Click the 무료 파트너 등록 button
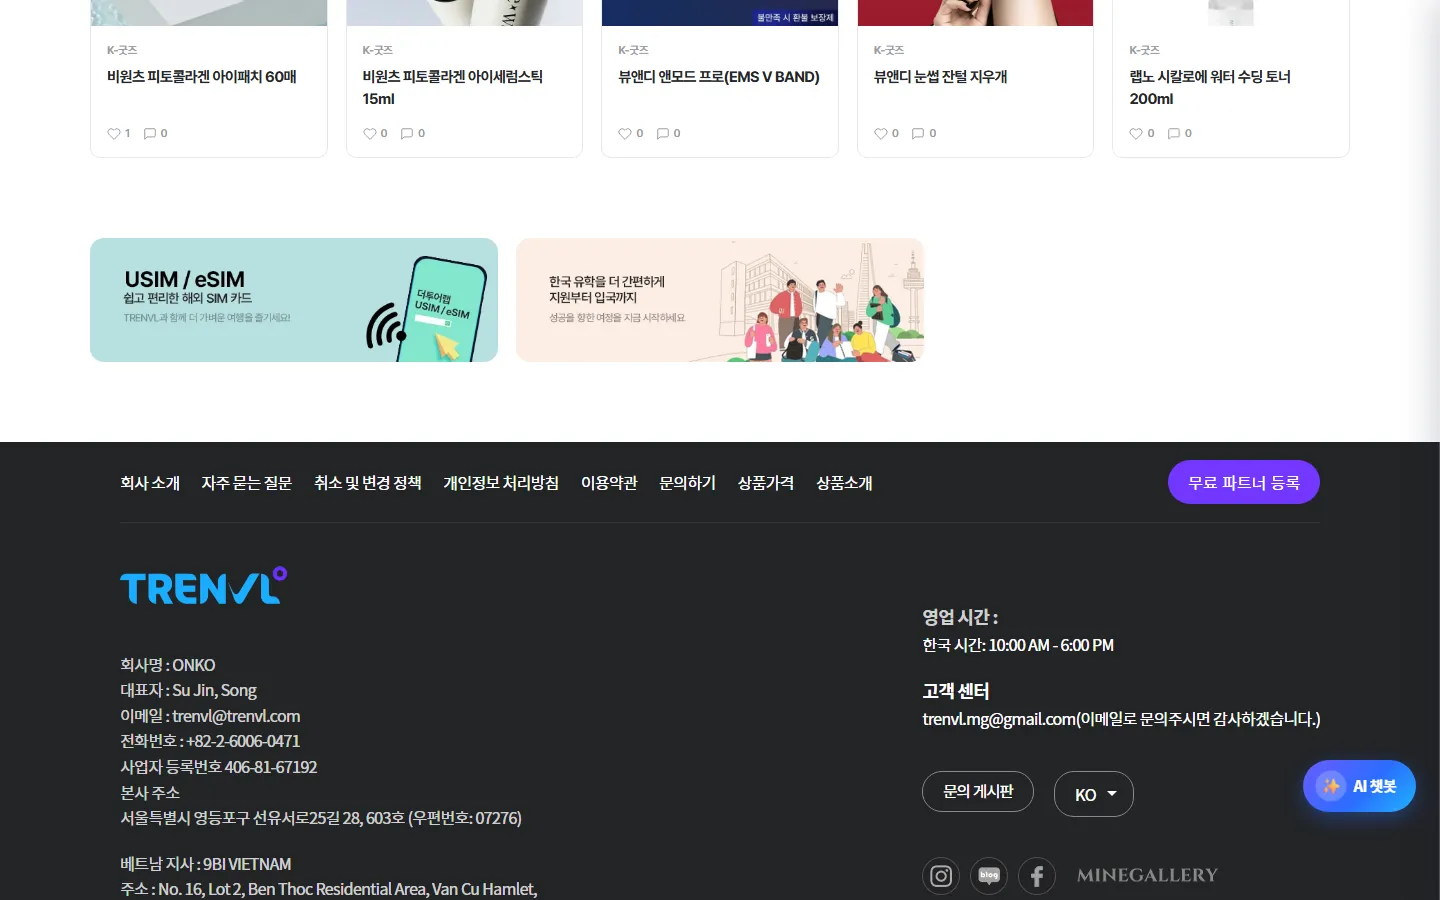 pyautogui.click(x=1244, y=482)
